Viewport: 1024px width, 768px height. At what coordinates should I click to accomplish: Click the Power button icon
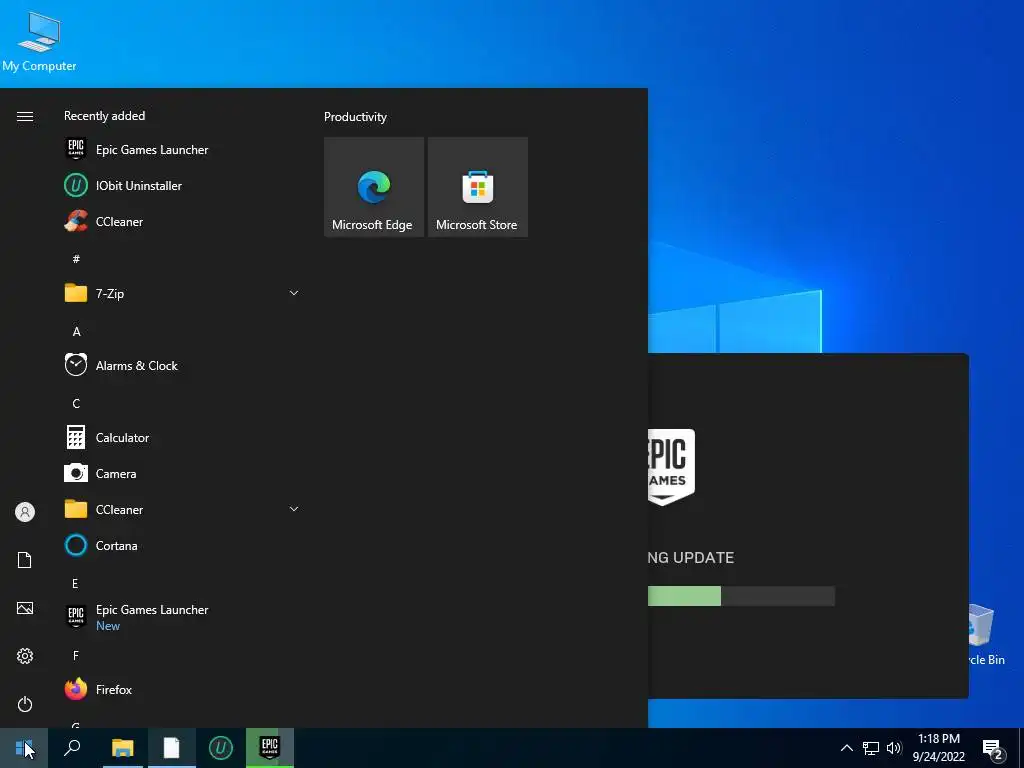pyautogui.click(x=25, y=704)
